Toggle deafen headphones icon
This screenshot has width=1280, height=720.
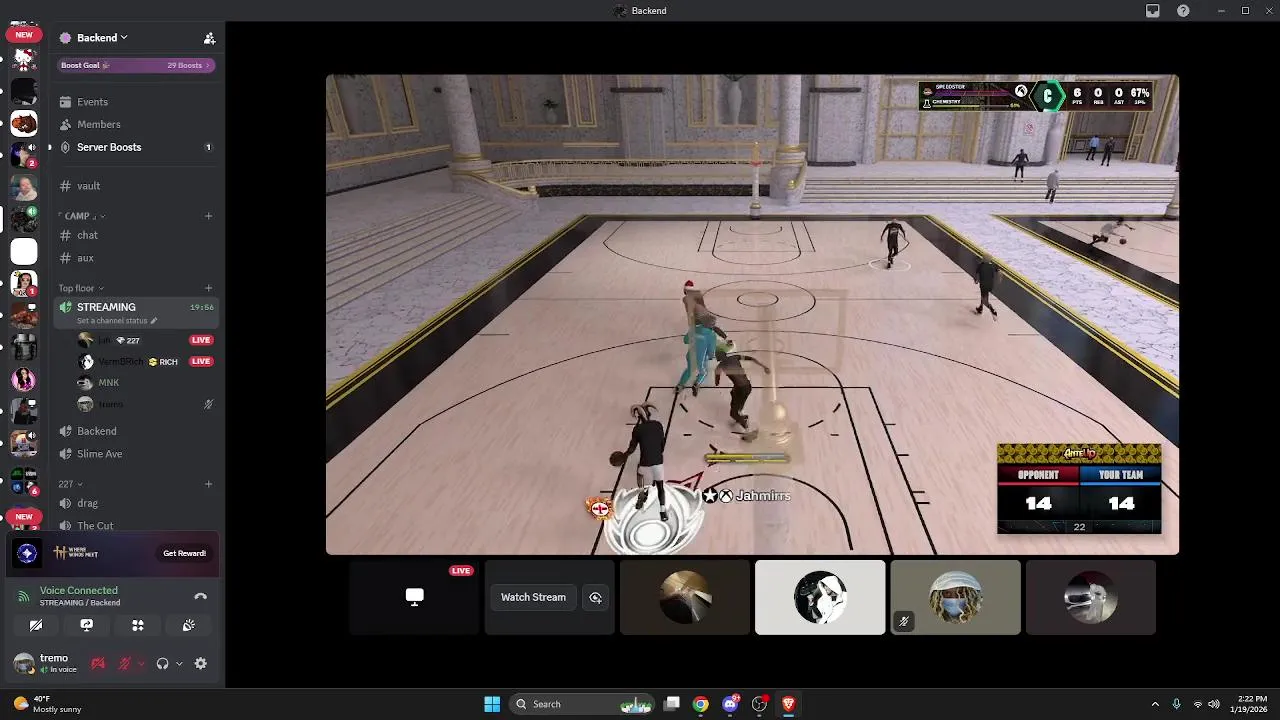coord(162,663)
